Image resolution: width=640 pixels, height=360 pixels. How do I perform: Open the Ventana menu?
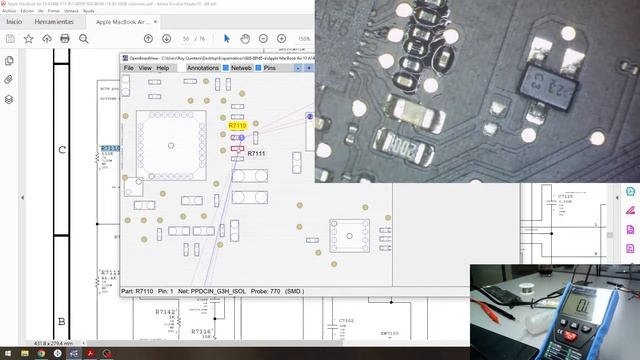[71, 11]
